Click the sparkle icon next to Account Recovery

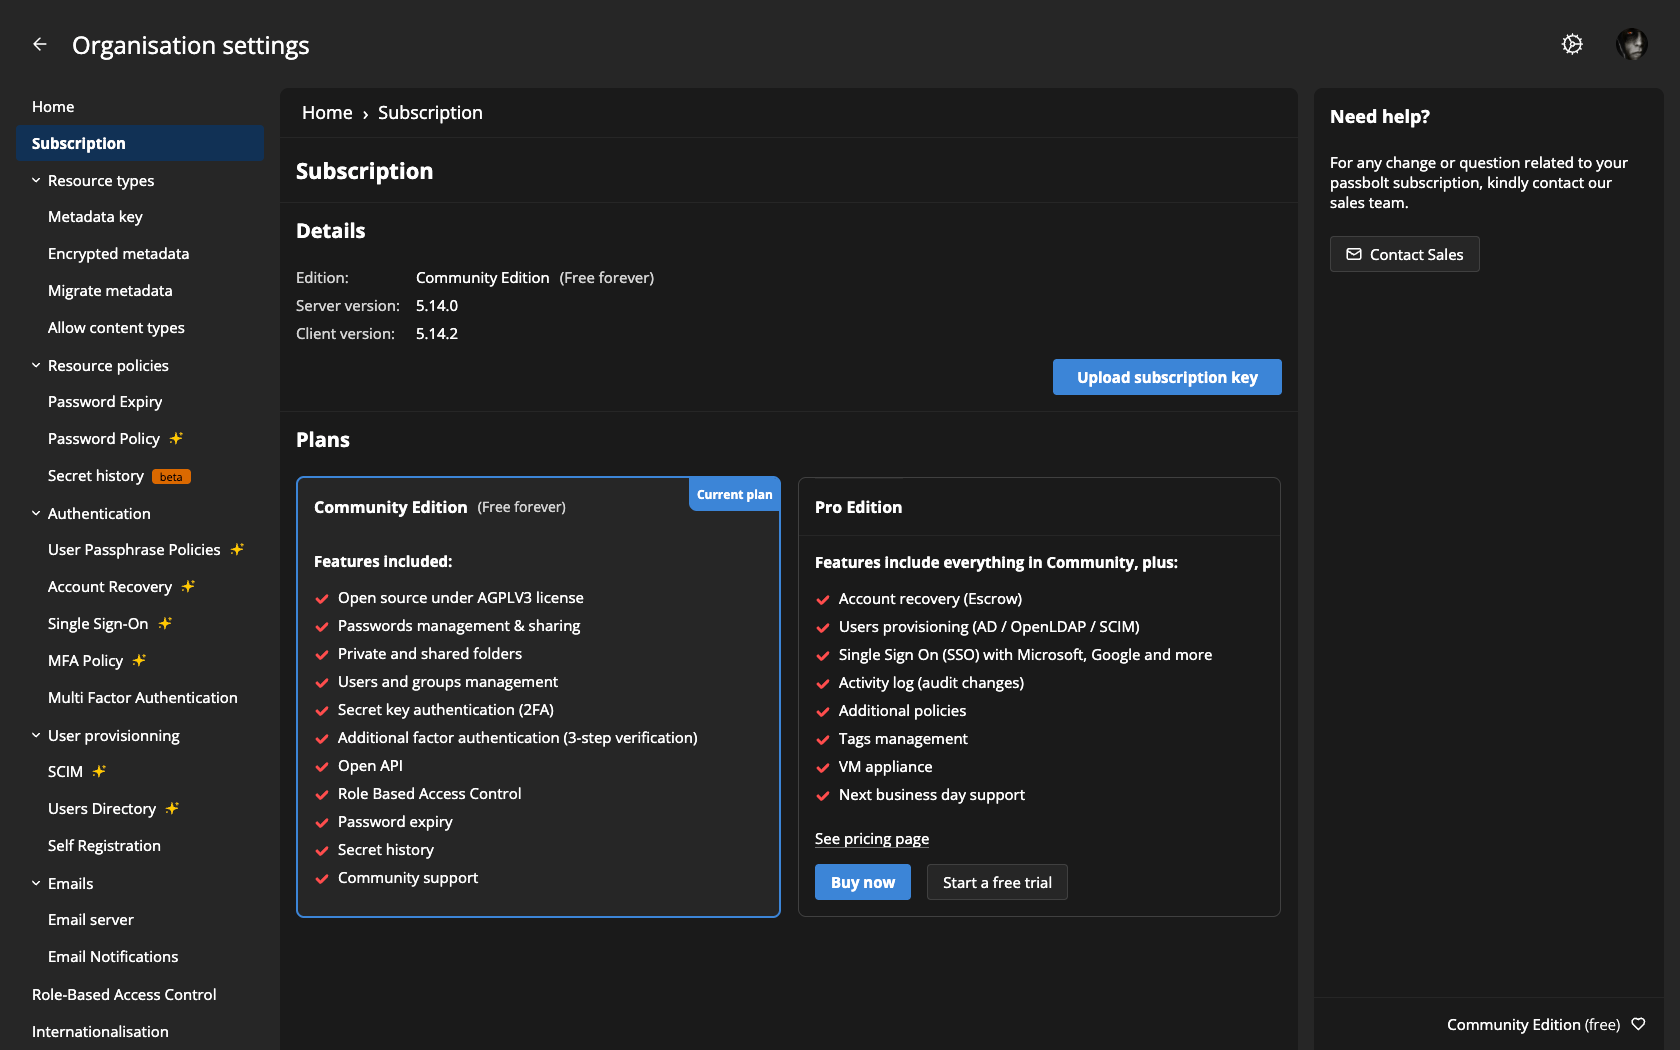tap(188, 586)
